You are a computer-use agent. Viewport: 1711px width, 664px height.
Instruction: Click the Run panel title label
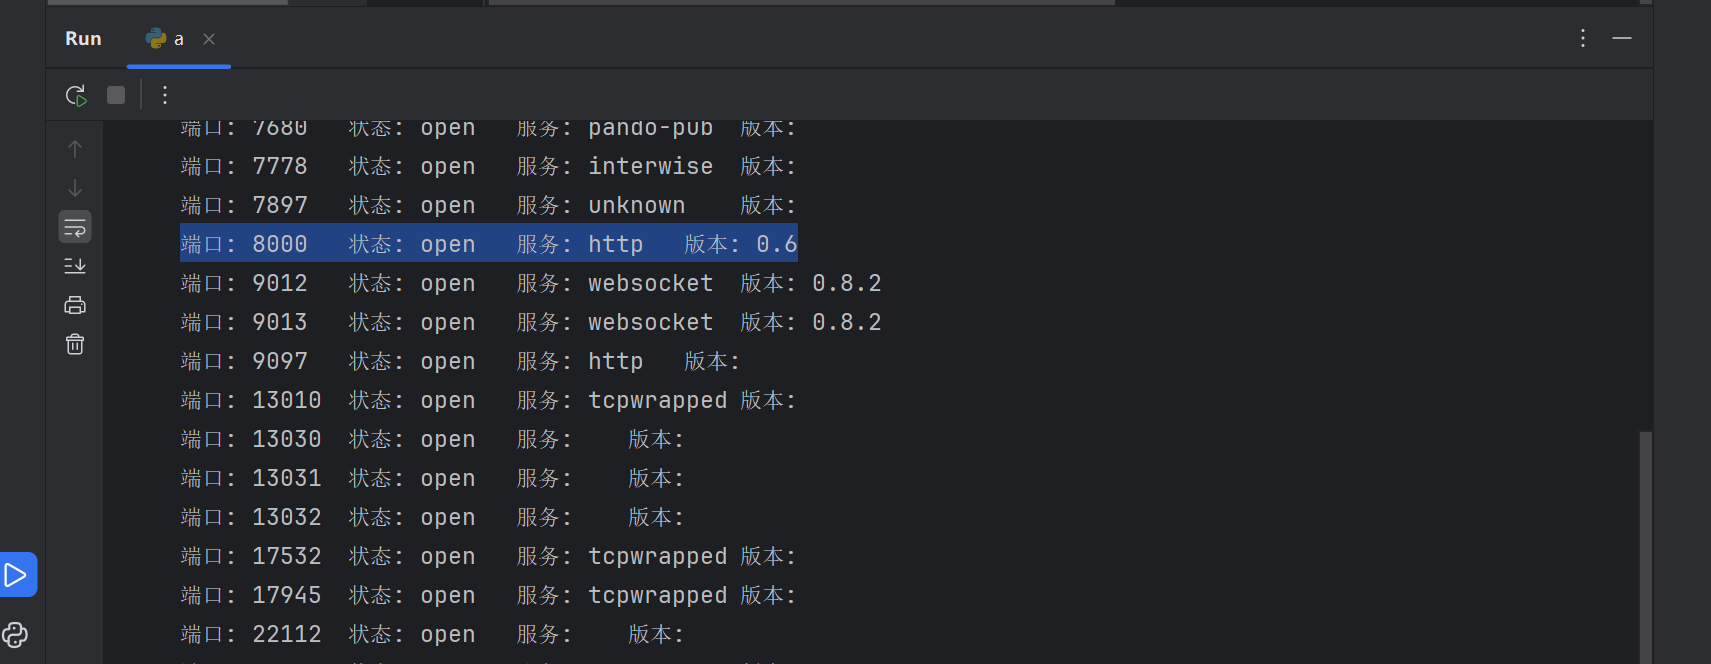(83, 39)
